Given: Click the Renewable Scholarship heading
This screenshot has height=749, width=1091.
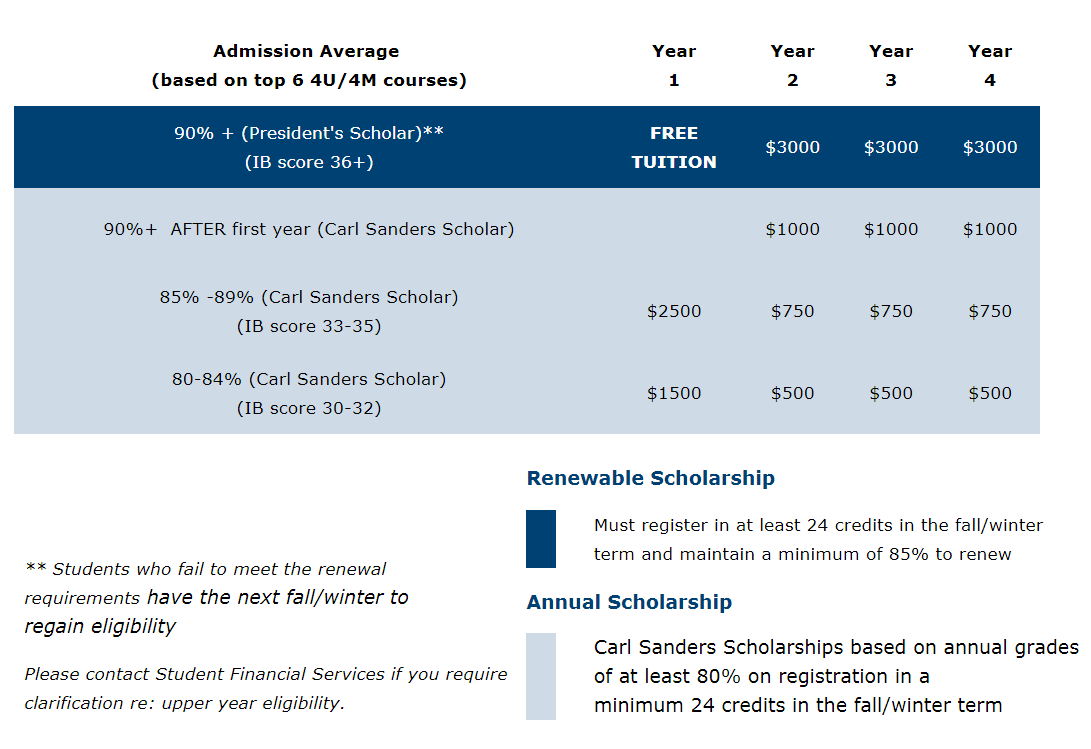Looking at the screenshot, I should (650, 478).
